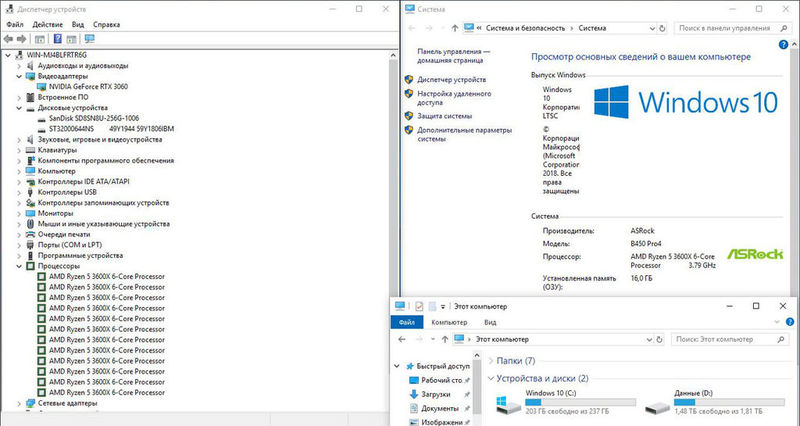Viewport: 800px width, 426px height.
Task: Expand the Аудиовходы и аудиовыходы node
Action: [19, 66]
